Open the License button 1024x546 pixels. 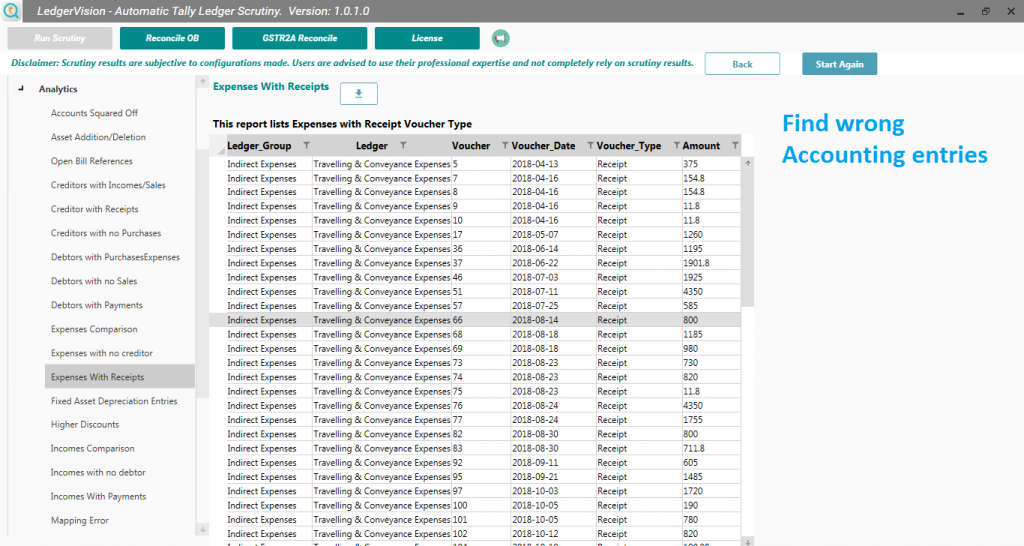(x=427, y=38)
